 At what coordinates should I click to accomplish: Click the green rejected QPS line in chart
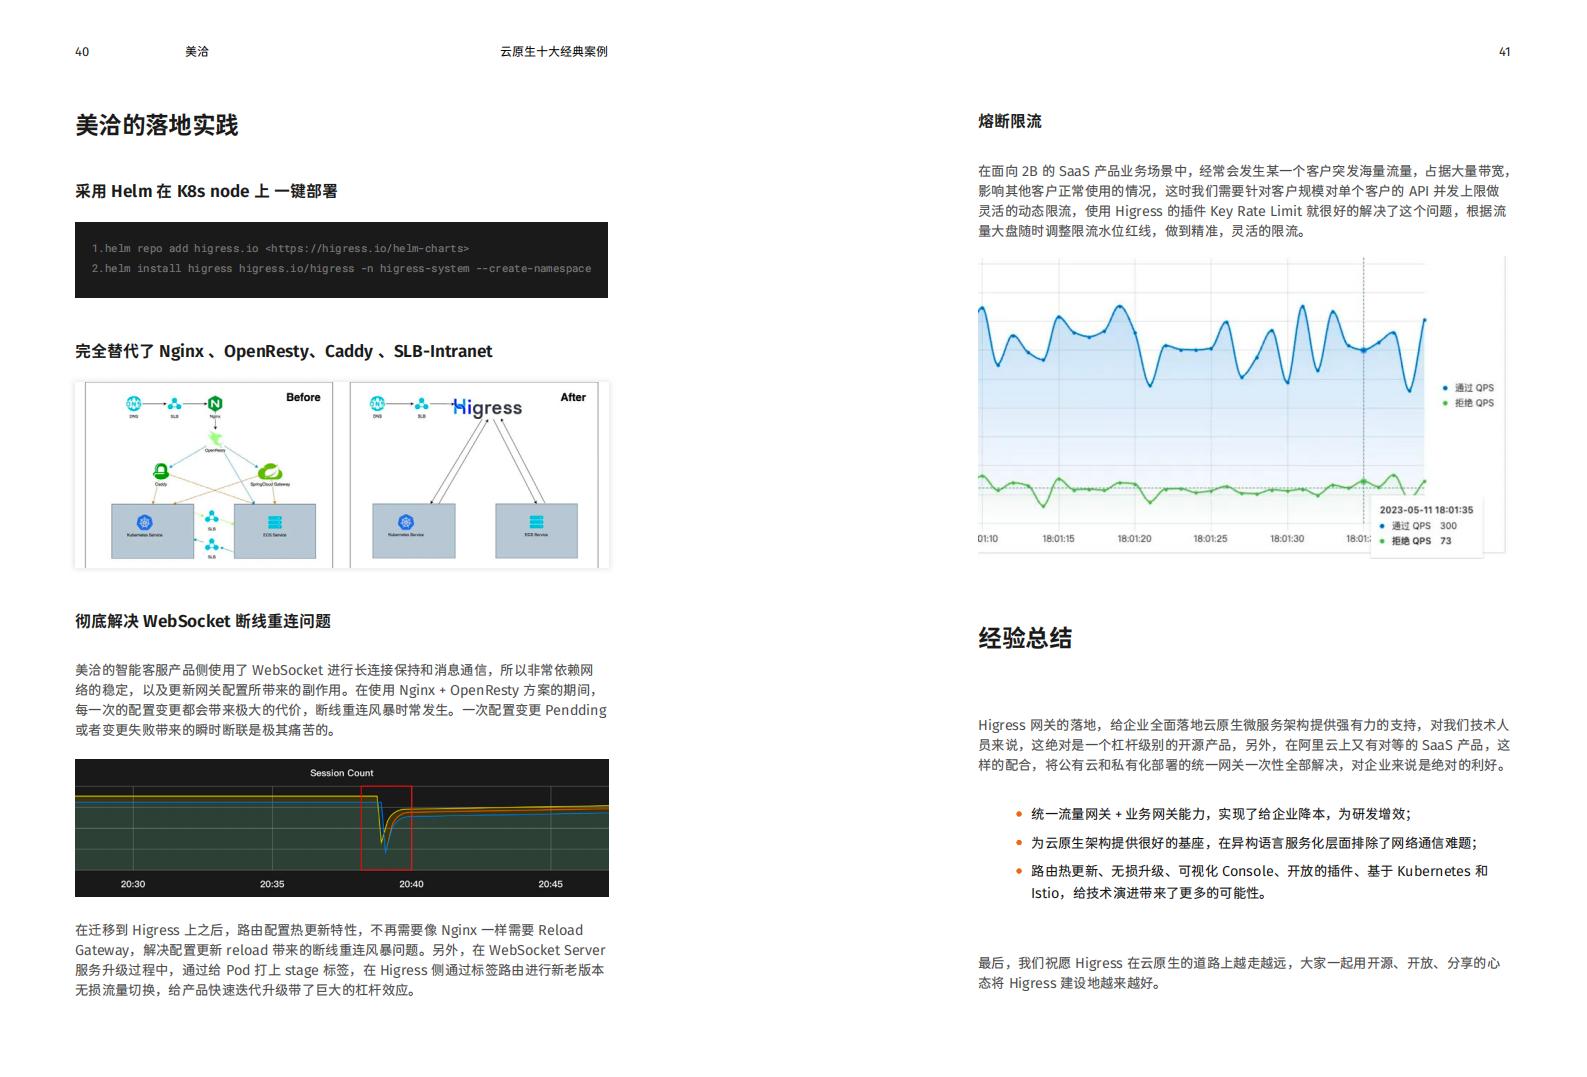[x=1212, y=491]
